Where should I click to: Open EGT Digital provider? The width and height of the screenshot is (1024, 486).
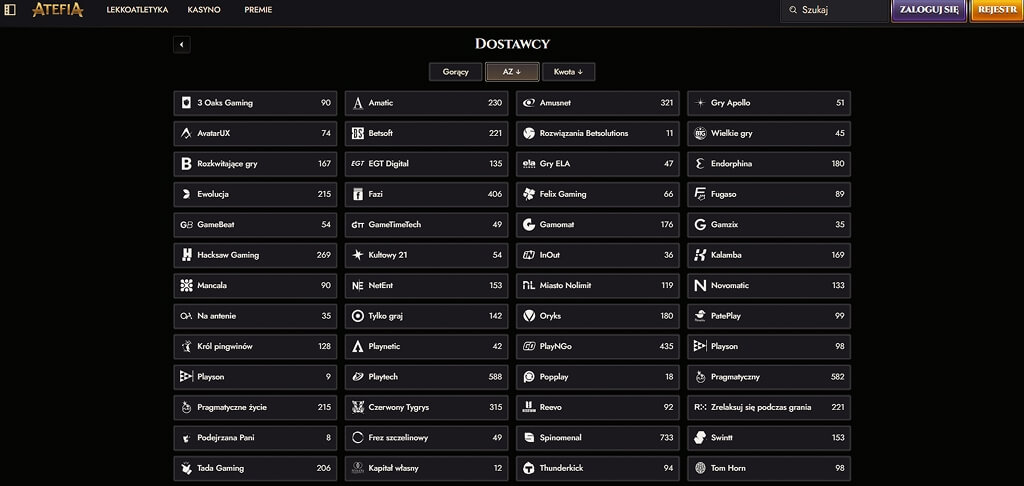[426, 164]
